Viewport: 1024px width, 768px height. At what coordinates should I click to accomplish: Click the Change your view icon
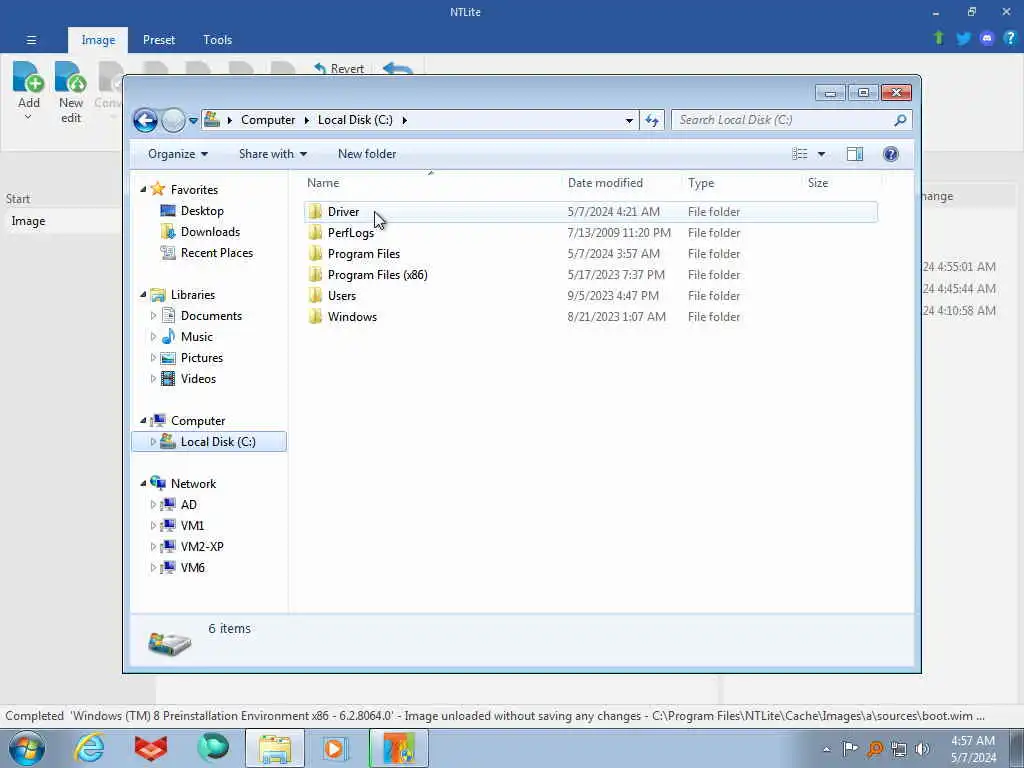click(x=800, y=154)
